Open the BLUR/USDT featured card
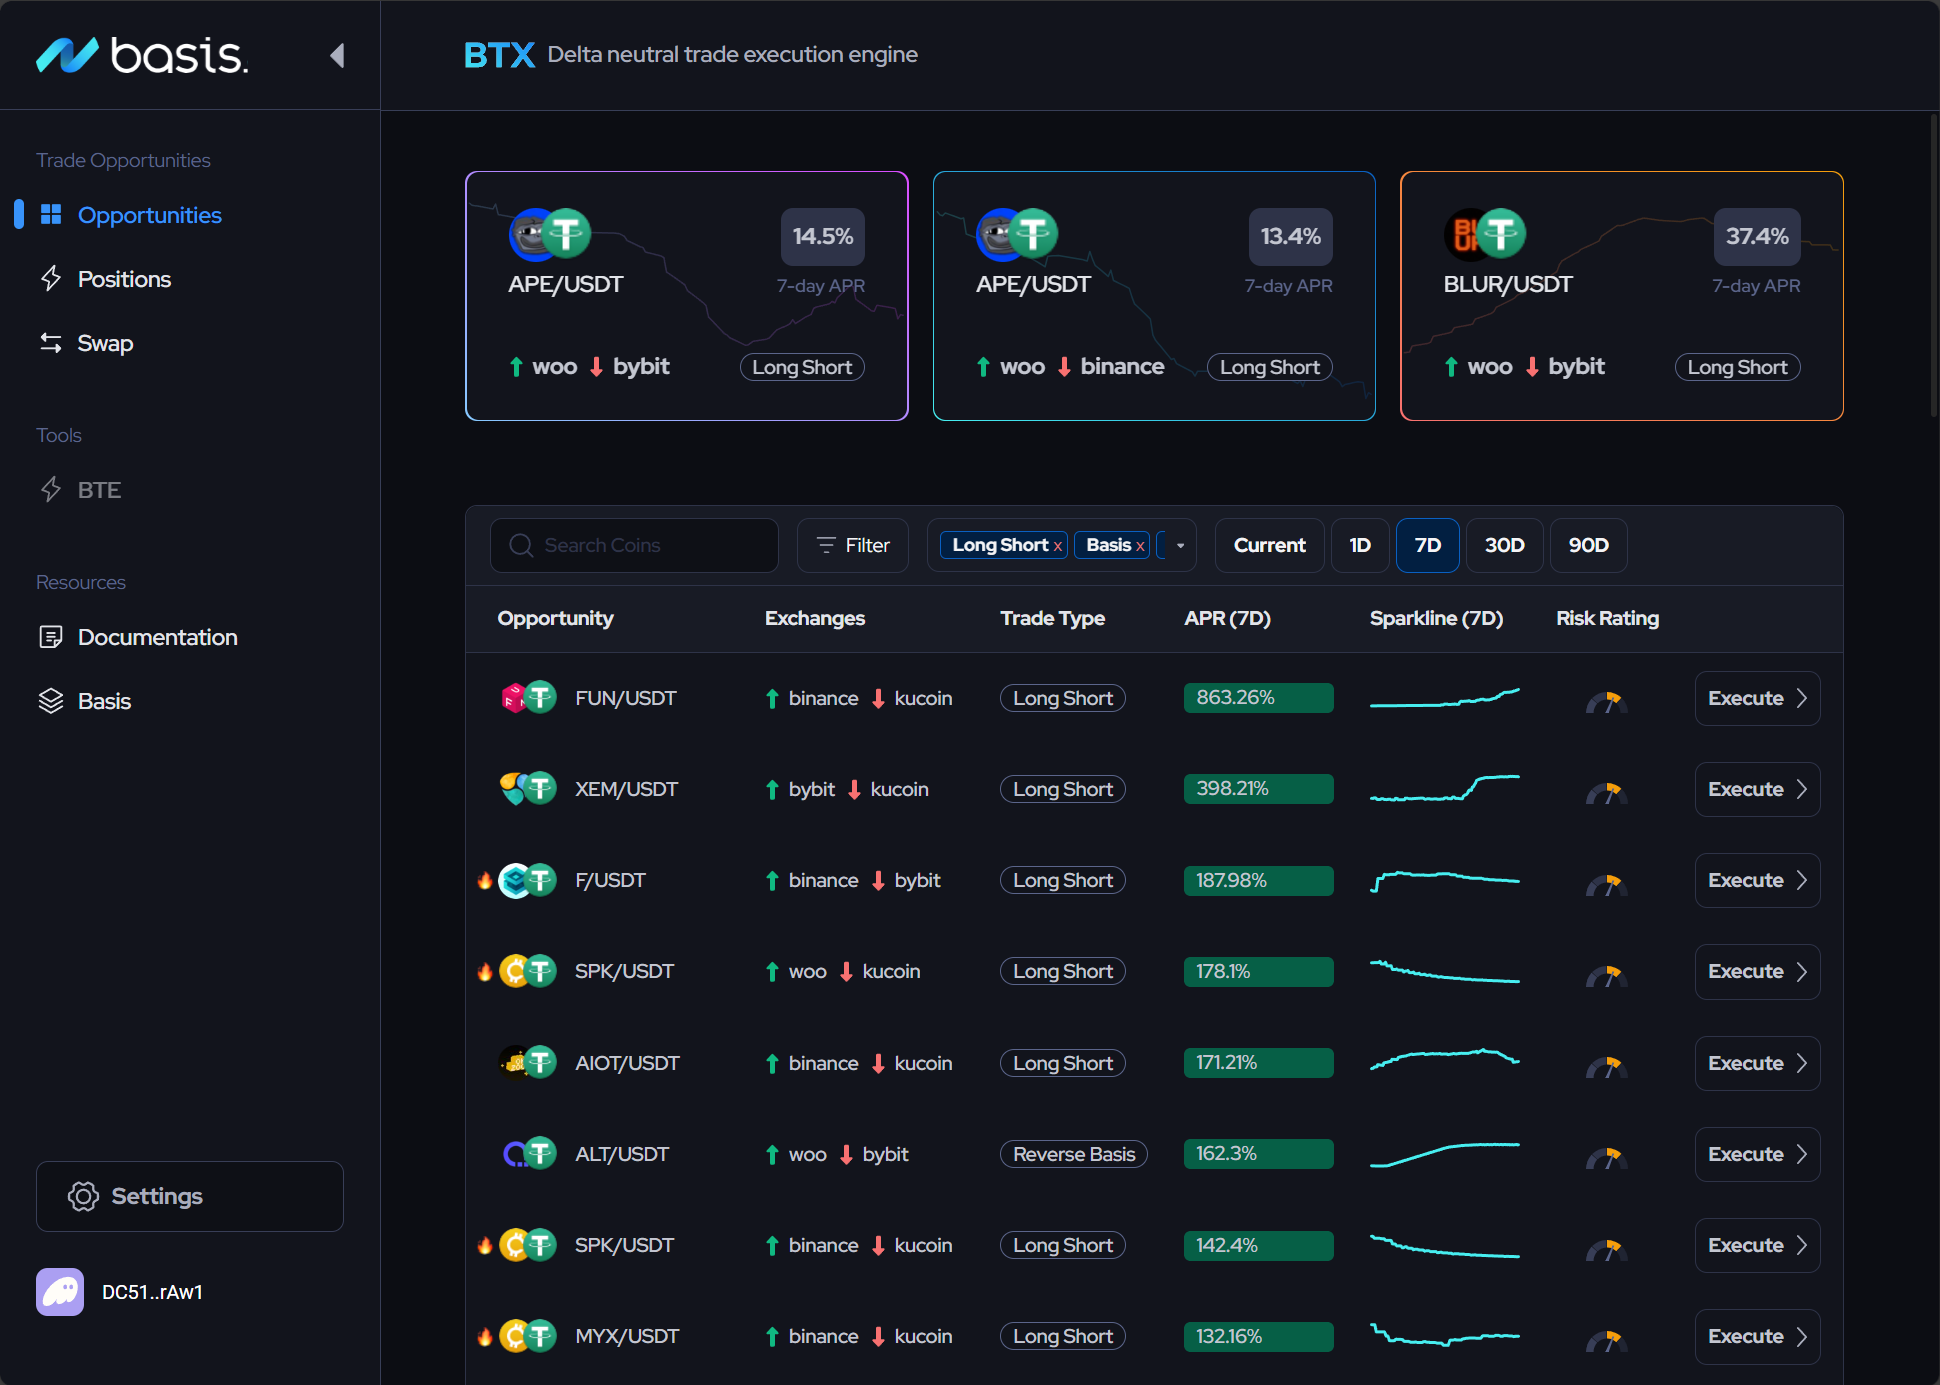 1622,296
